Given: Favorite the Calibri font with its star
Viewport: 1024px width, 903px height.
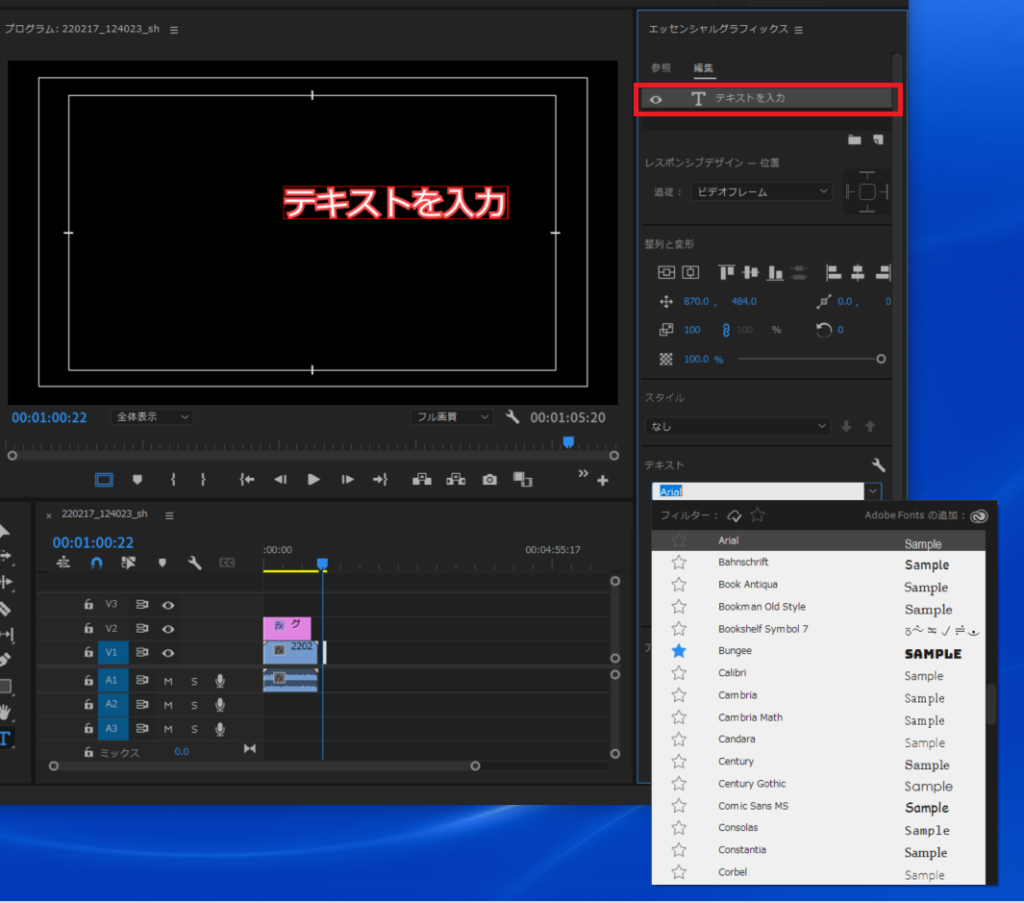Looking at the screenshot, I should point(679,673).
